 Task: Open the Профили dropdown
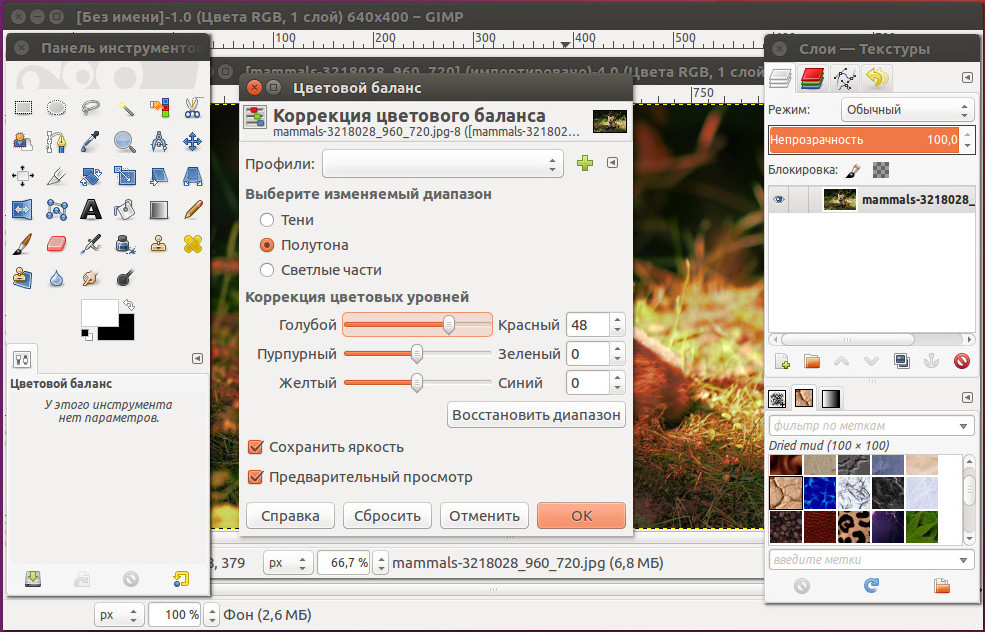442,163
